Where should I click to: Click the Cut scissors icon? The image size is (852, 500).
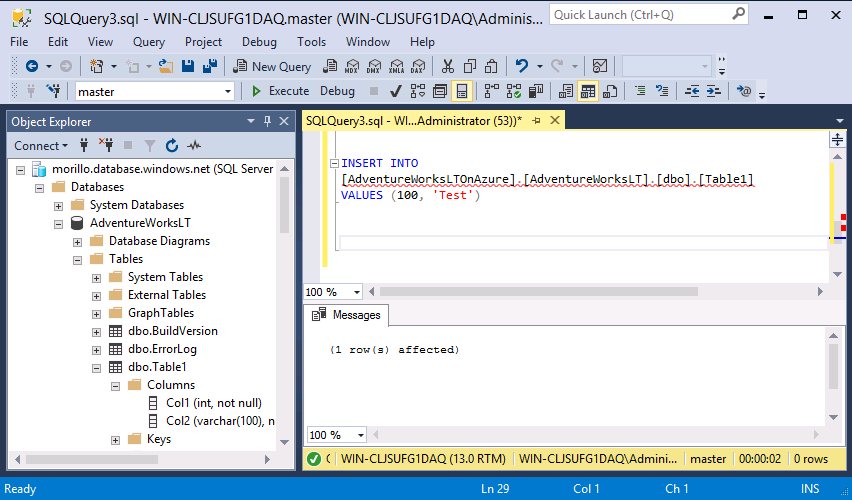pyautogui.click(x=448, y=66)
